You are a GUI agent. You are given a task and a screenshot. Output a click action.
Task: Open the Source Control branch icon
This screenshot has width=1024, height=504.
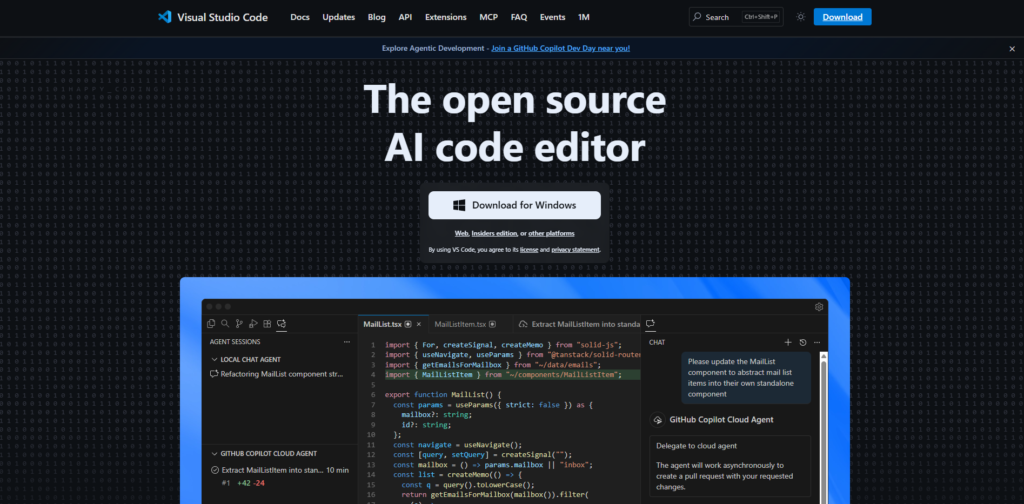pyautogui.click(x=239, y=324)
